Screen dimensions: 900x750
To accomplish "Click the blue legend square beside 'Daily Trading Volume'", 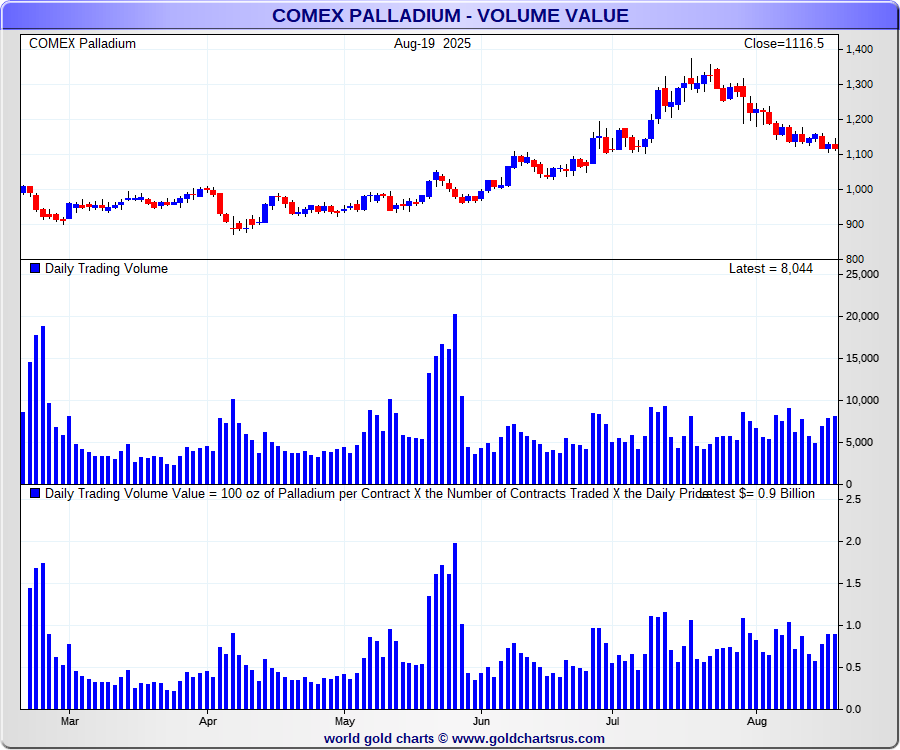I will (35, 268).
